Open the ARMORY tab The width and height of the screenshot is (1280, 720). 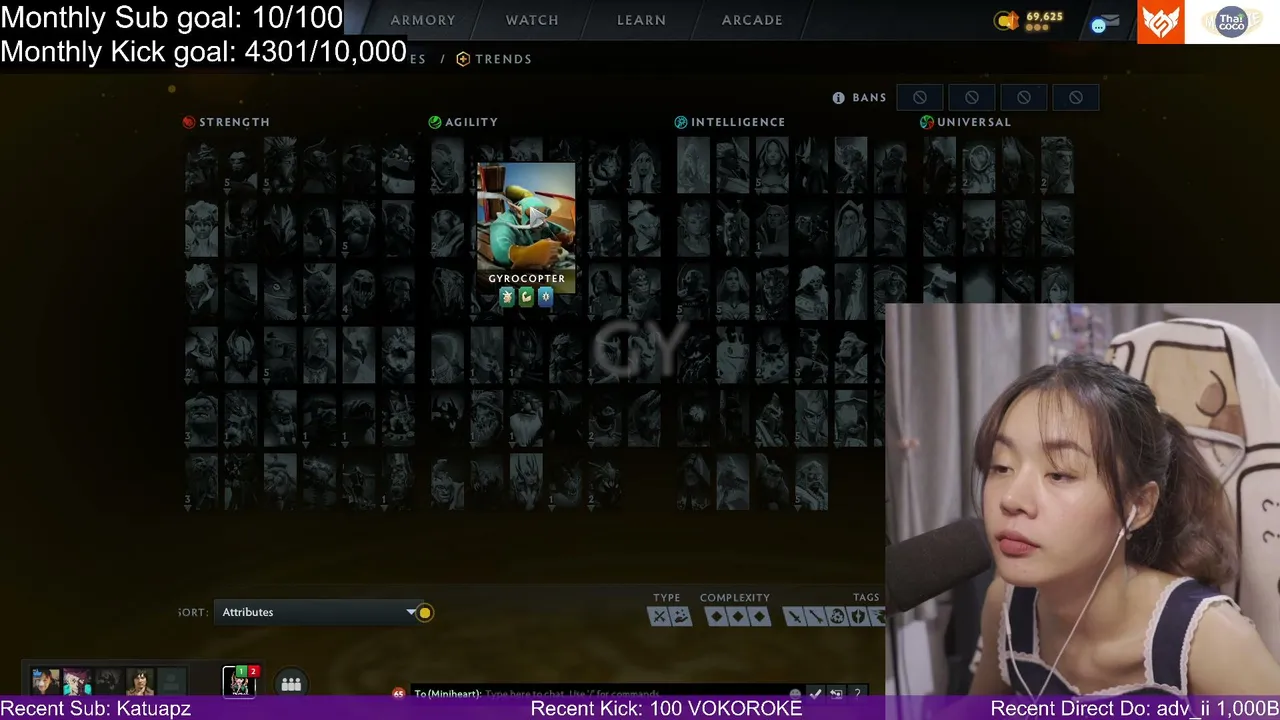423,20
